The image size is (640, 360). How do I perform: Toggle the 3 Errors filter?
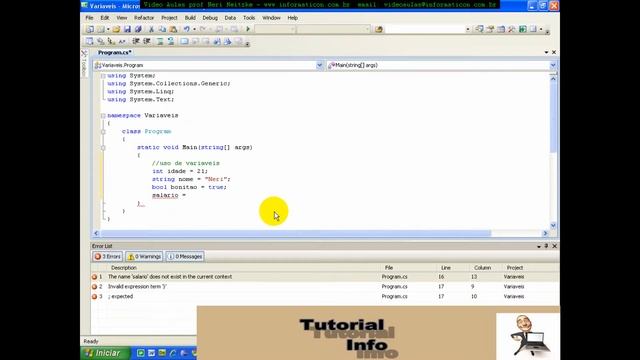(x=107, y=256)
